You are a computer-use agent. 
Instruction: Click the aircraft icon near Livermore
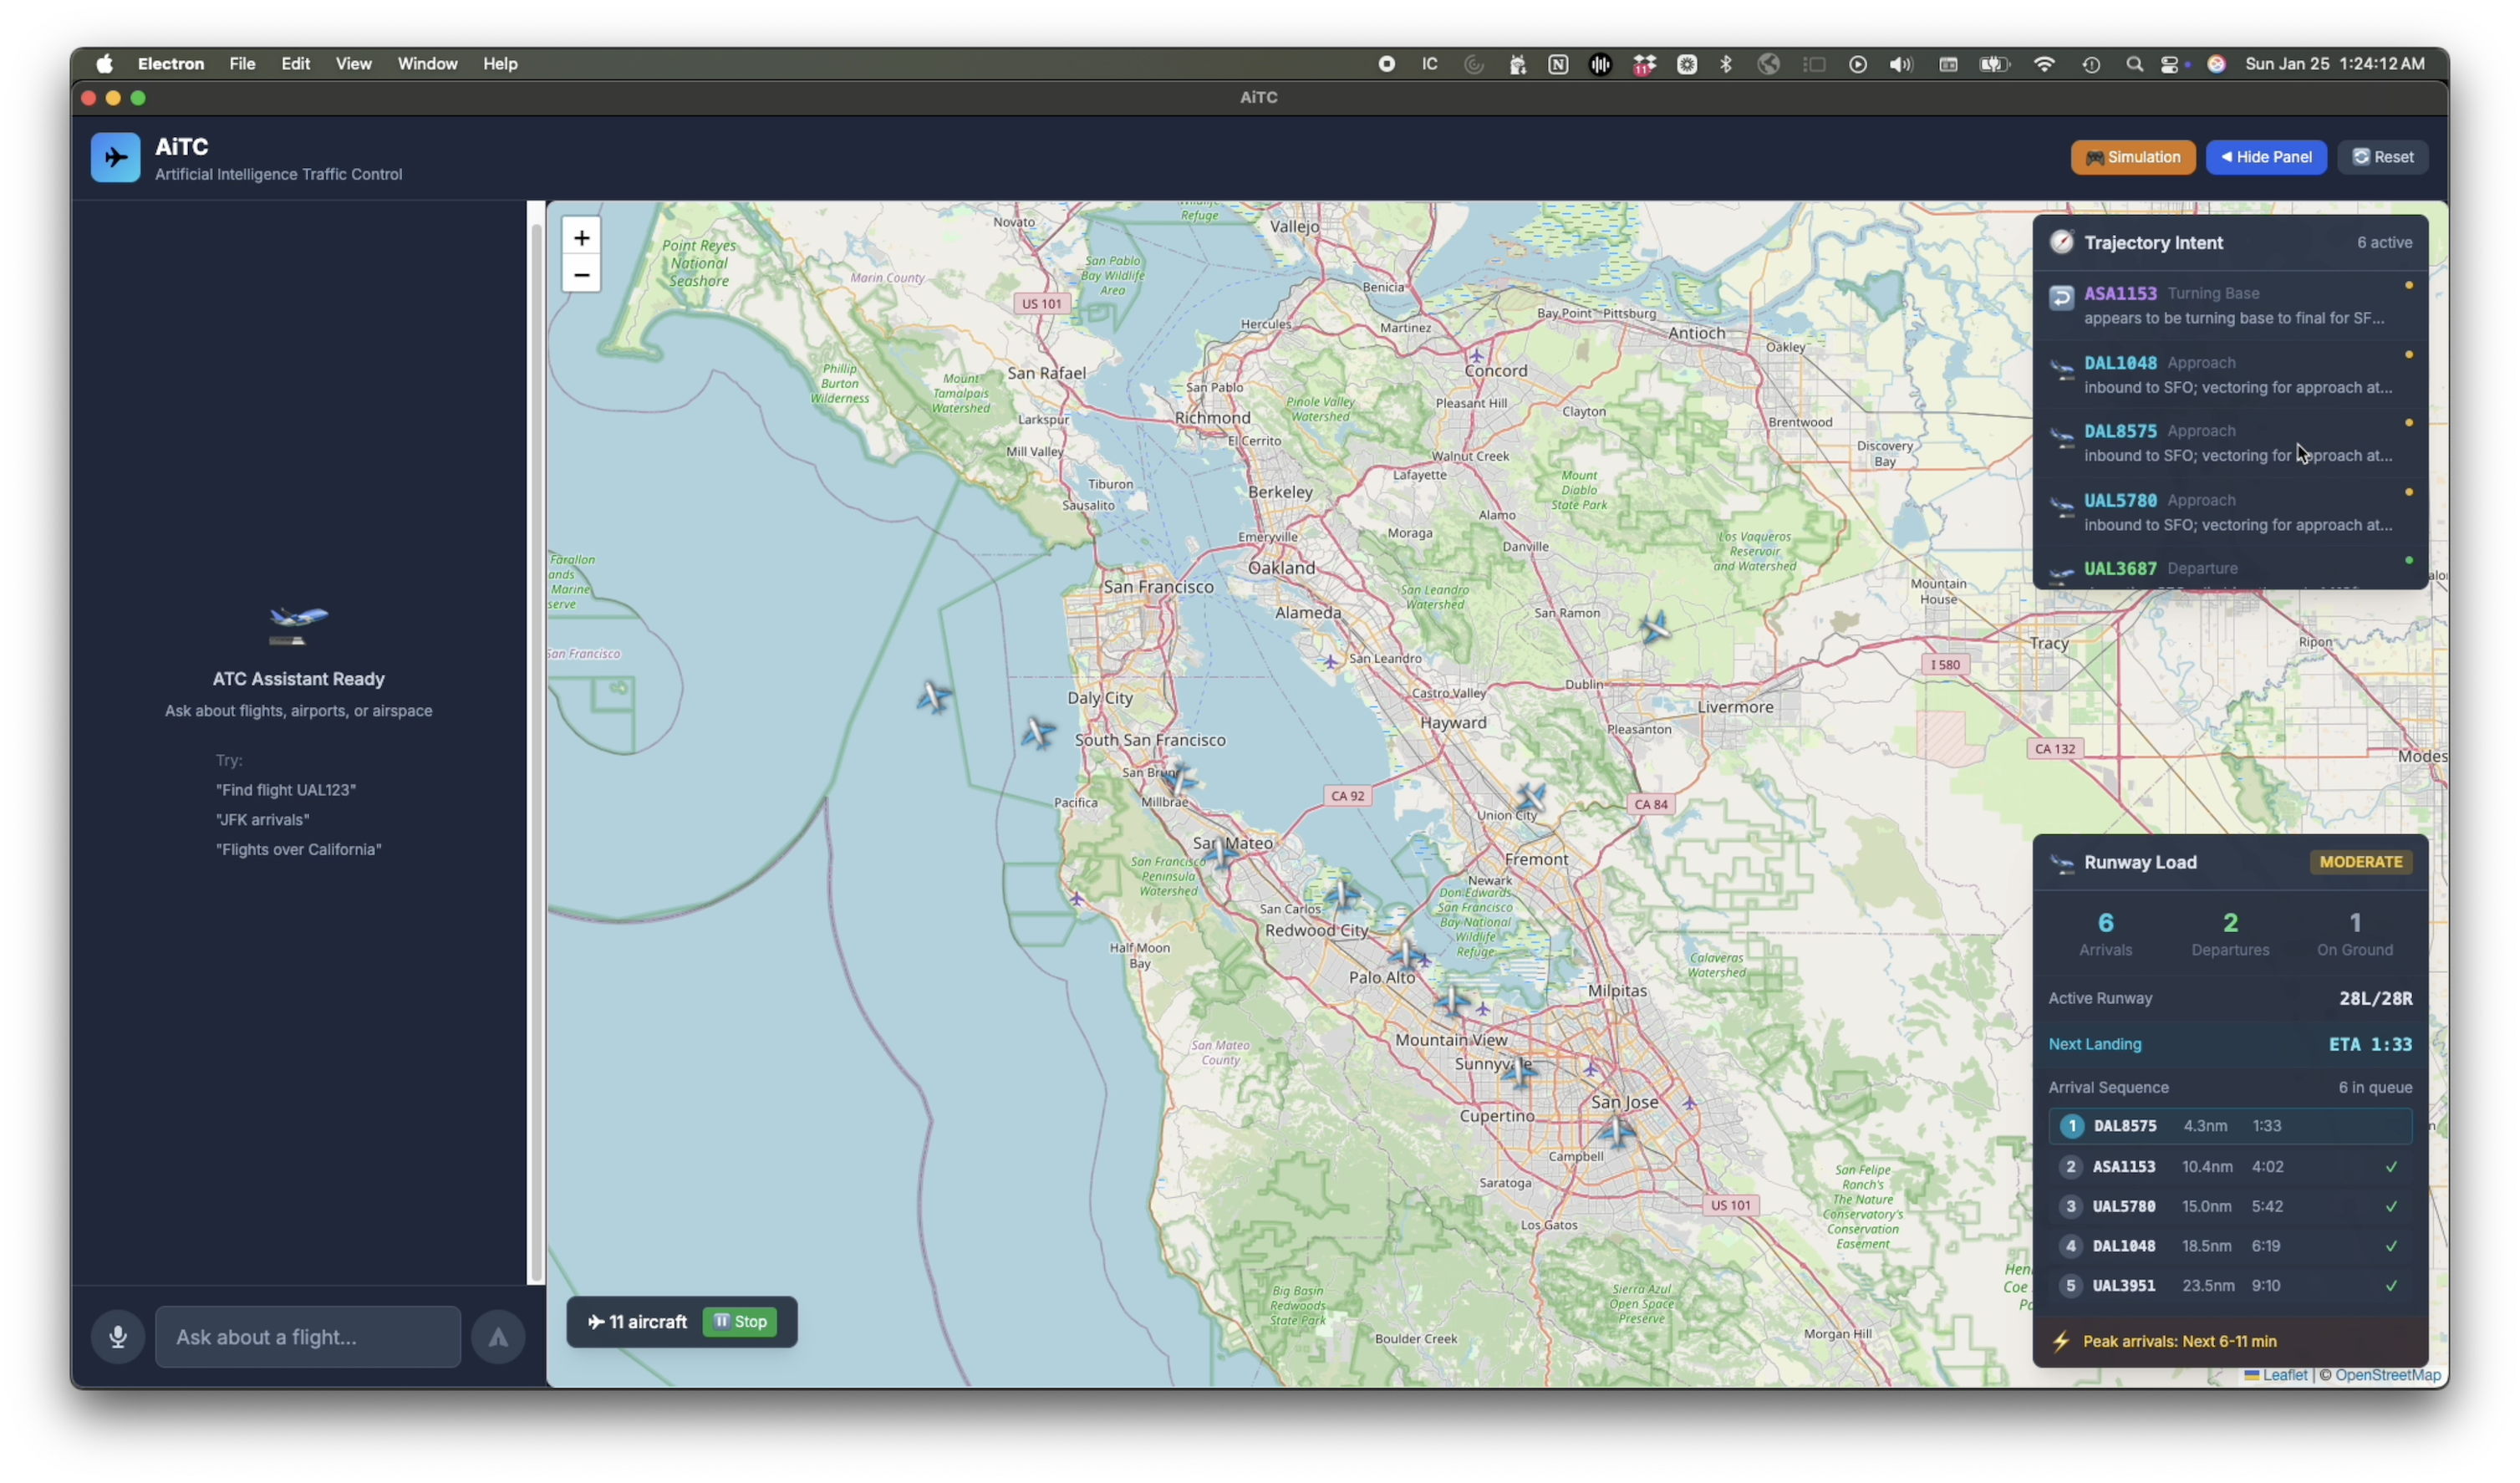(x=1655, y=627)
